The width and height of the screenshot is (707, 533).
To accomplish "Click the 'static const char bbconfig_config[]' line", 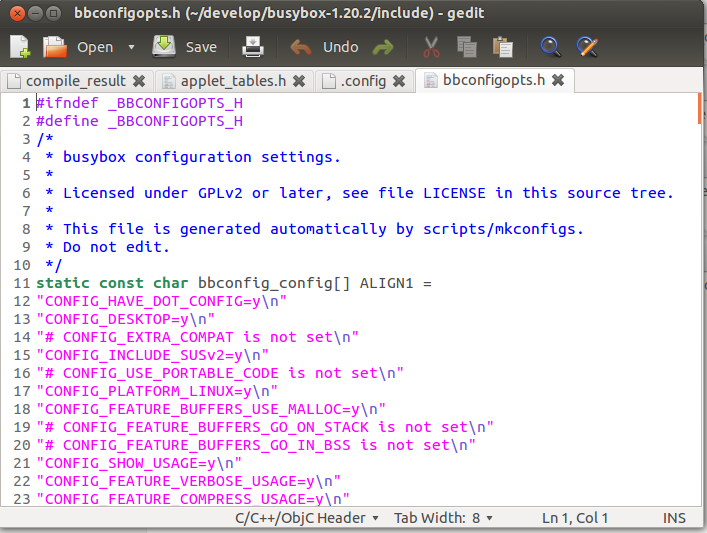I will point(234,283).
